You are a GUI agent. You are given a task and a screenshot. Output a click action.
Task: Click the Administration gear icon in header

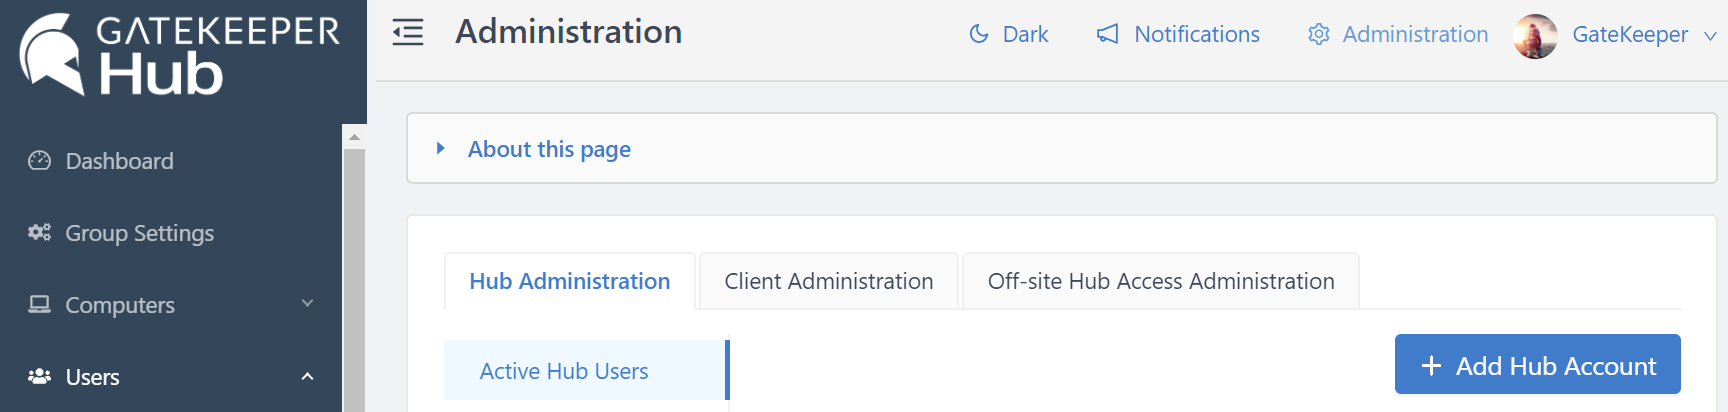coord(1319,34)
